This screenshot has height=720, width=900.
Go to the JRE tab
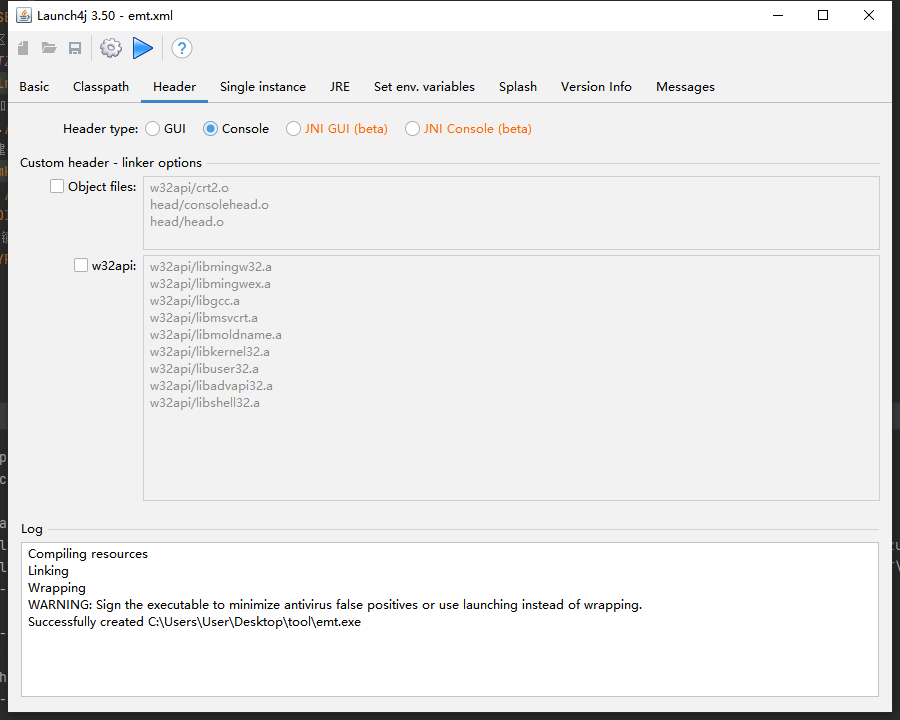pyautogui.click(x=340, y=87)
